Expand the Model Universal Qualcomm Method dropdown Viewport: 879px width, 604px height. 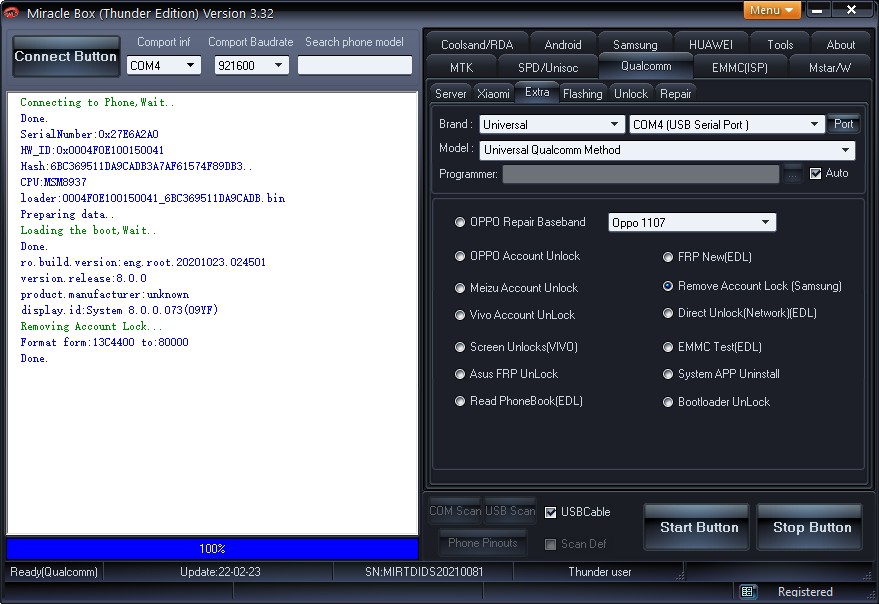click(x=845, y=150)
